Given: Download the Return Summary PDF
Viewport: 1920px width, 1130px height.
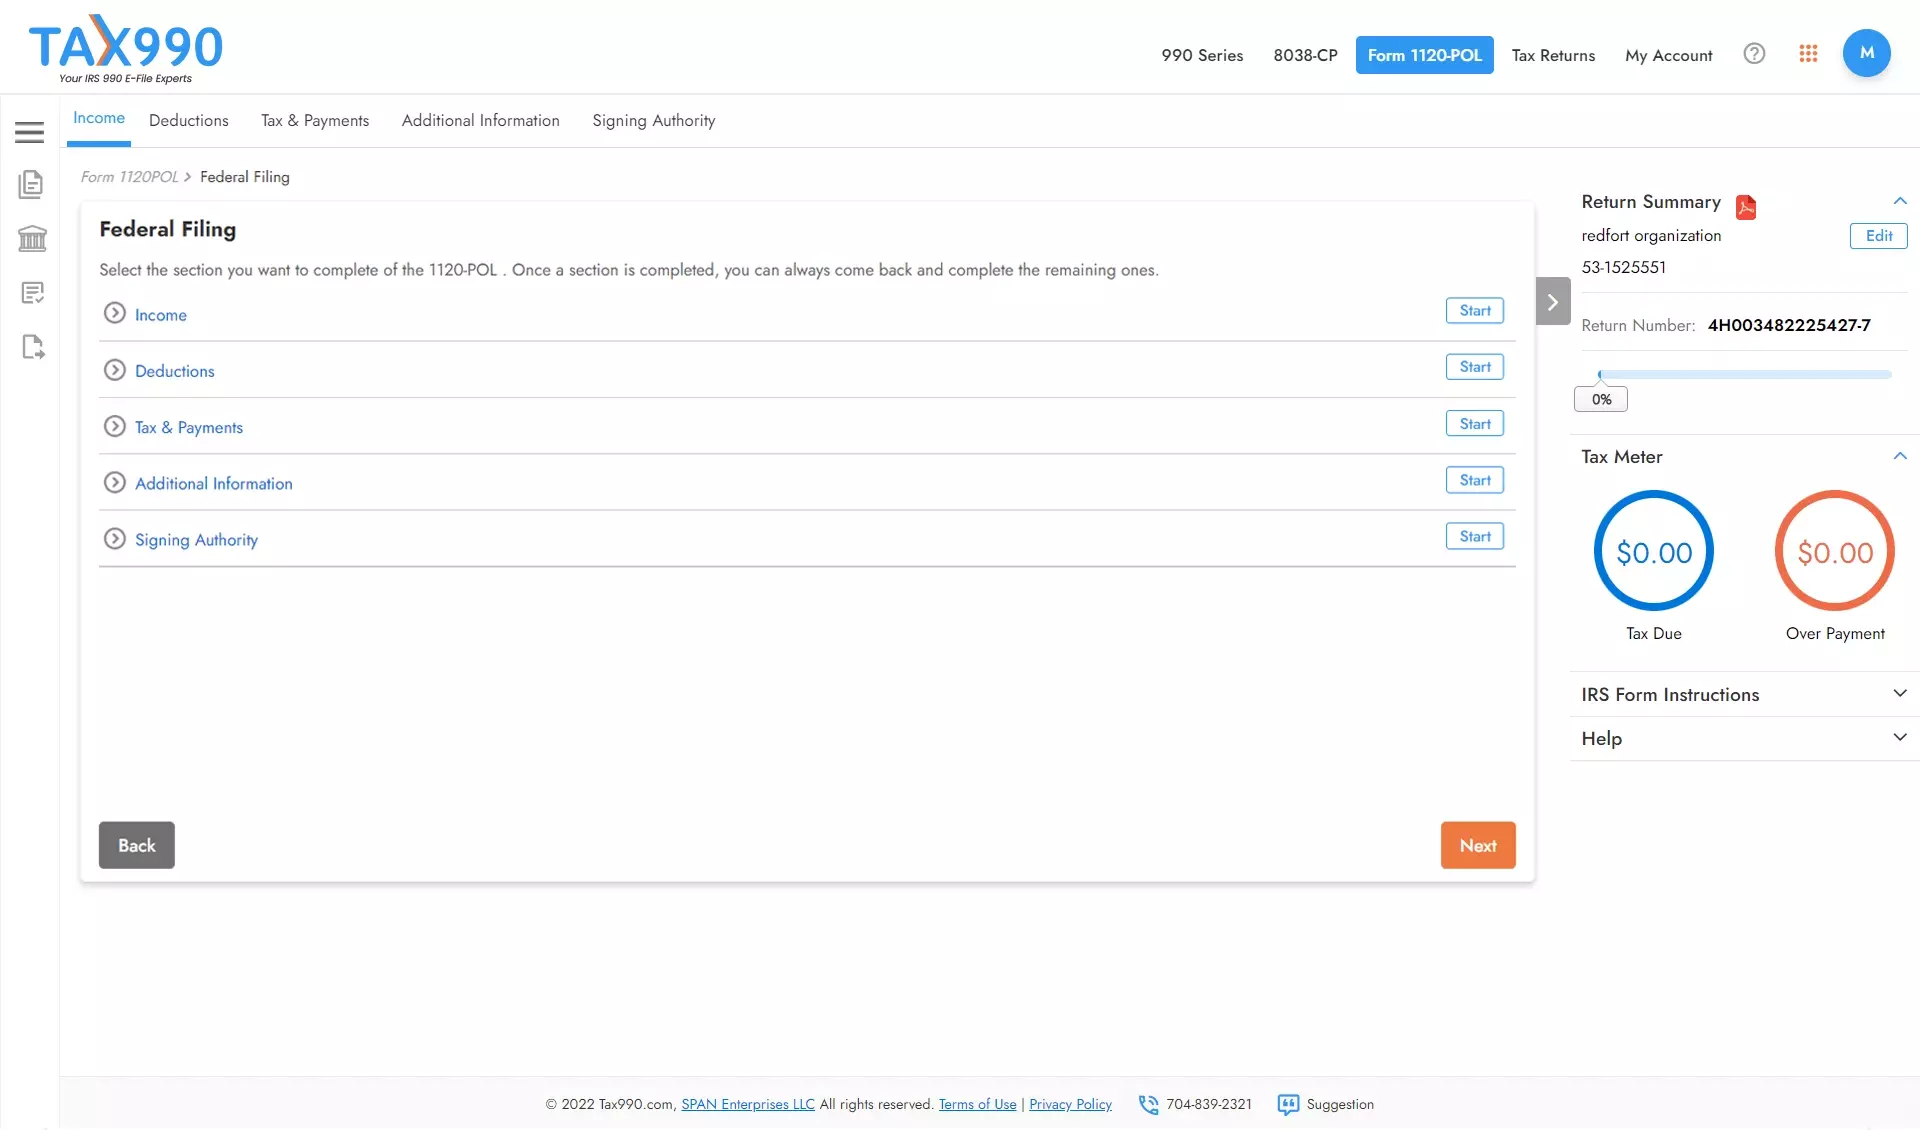Looking at the screenshot, I should pyautogui.click(x=1746, y=207).
